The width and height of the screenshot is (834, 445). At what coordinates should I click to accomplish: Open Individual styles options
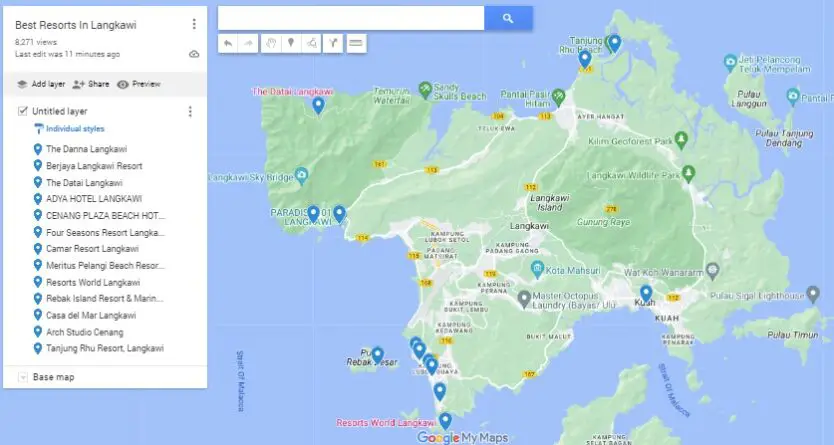click(x=69, y=129)
